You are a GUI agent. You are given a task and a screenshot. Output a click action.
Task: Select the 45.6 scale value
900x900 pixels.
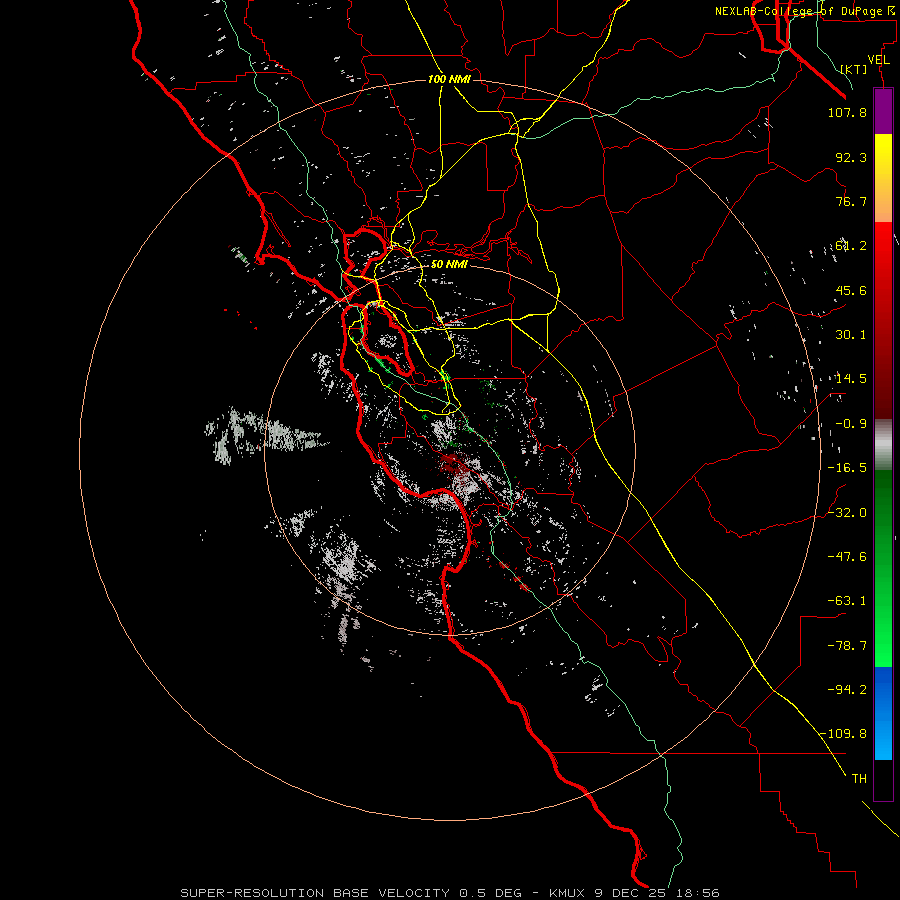pyautogui.click(x=851, y=290)
